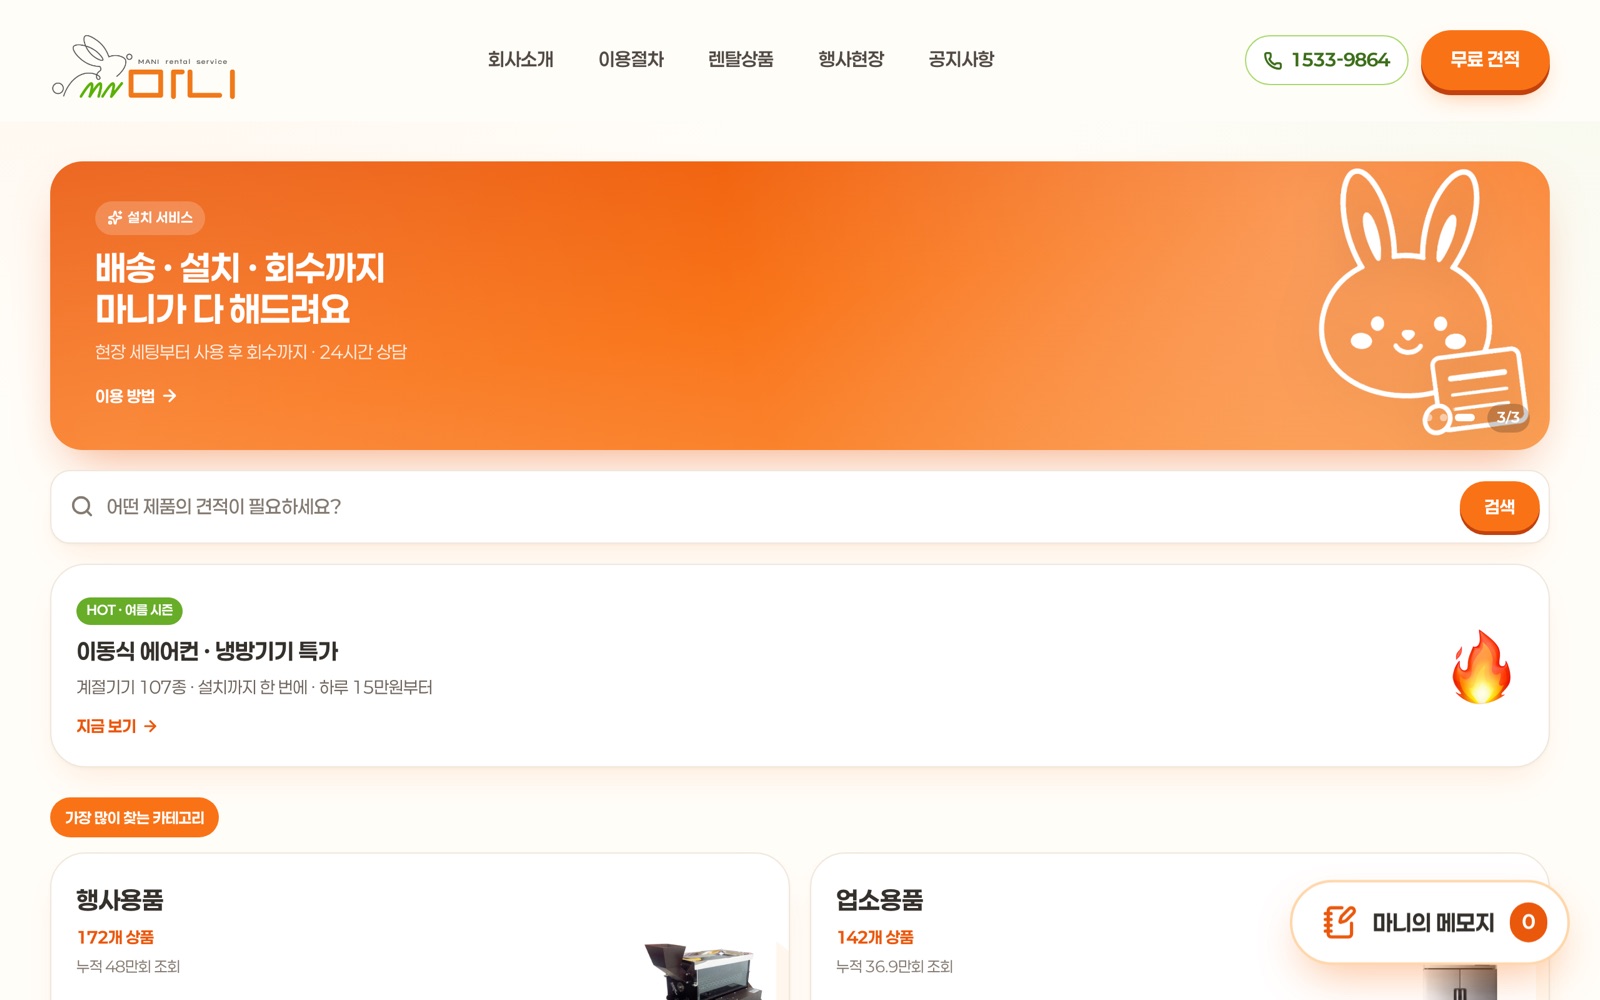Follow the 지금 보기 link
Image resolution: width=1600 pixels, height=1000 pixels.
point(116,726)
